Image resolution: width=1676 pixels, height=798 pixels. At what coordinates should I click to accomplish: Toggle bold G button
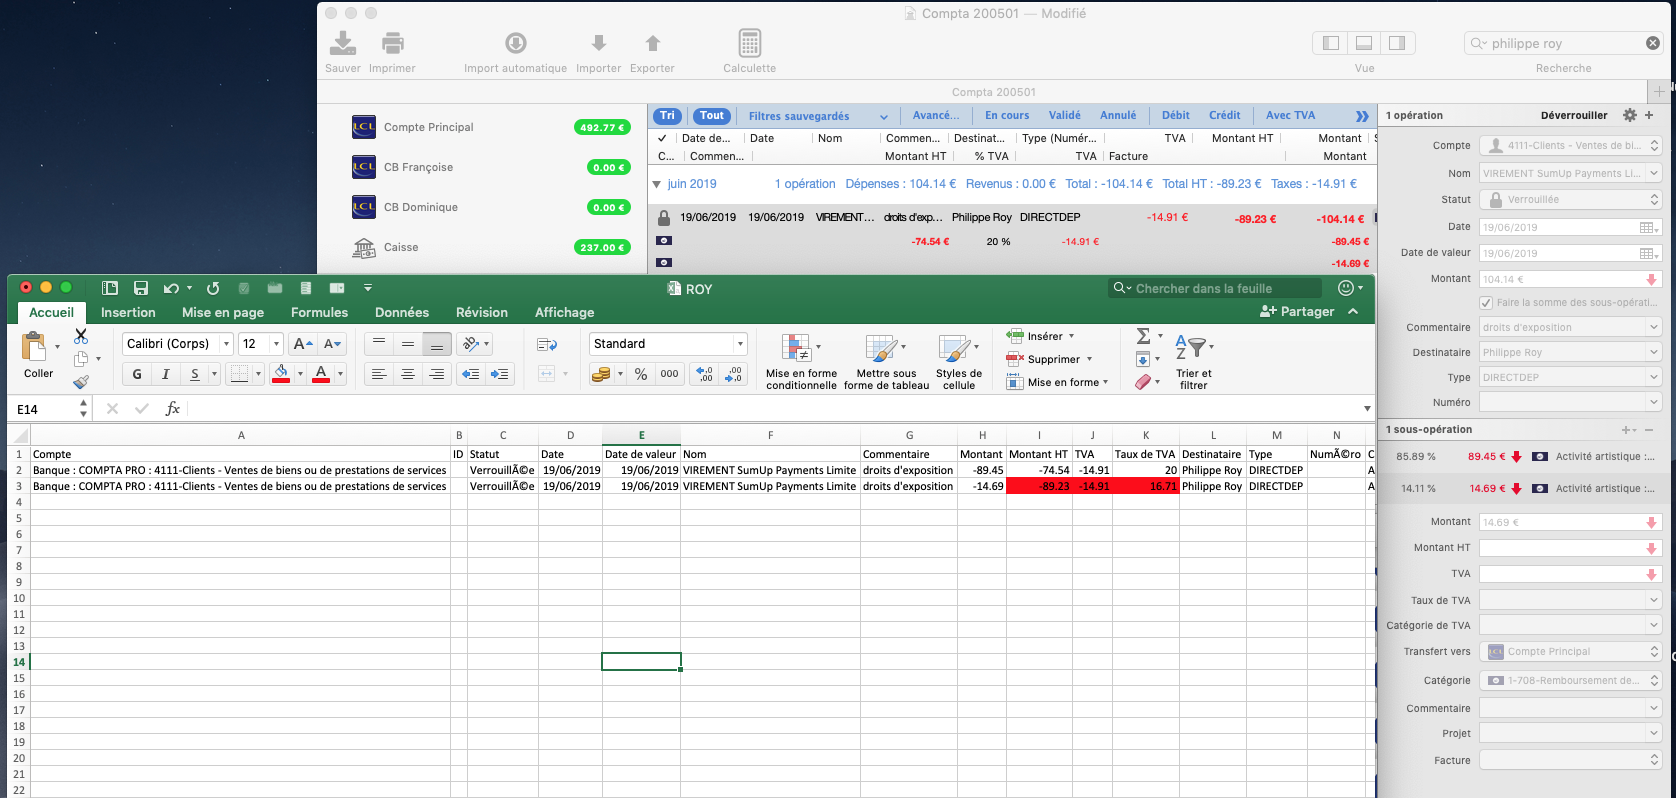pos(137,374)
